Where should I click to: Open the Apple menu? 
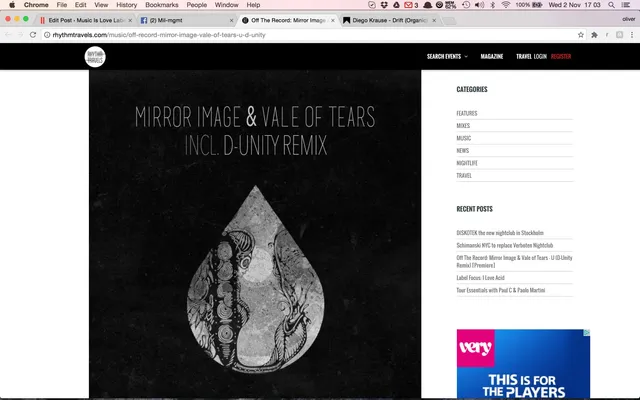click(12, 5)
